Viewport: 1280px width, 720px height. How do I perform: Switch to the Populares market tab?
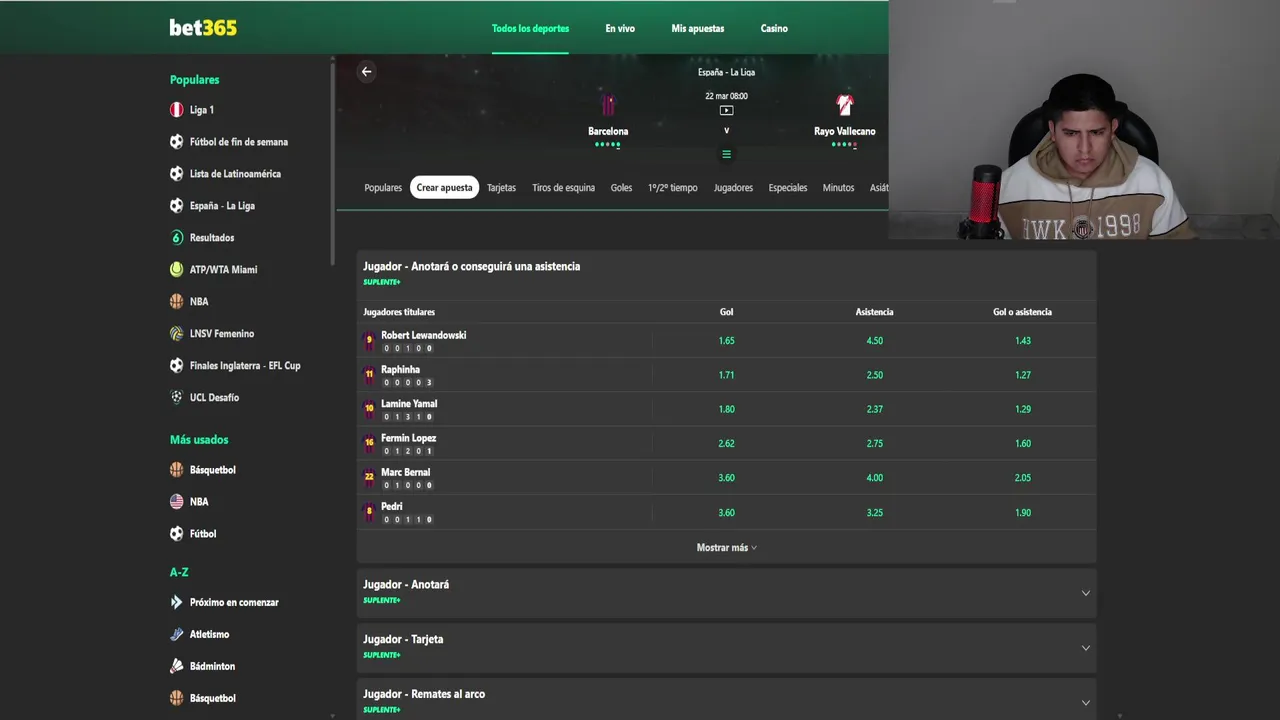coord(383,188)
